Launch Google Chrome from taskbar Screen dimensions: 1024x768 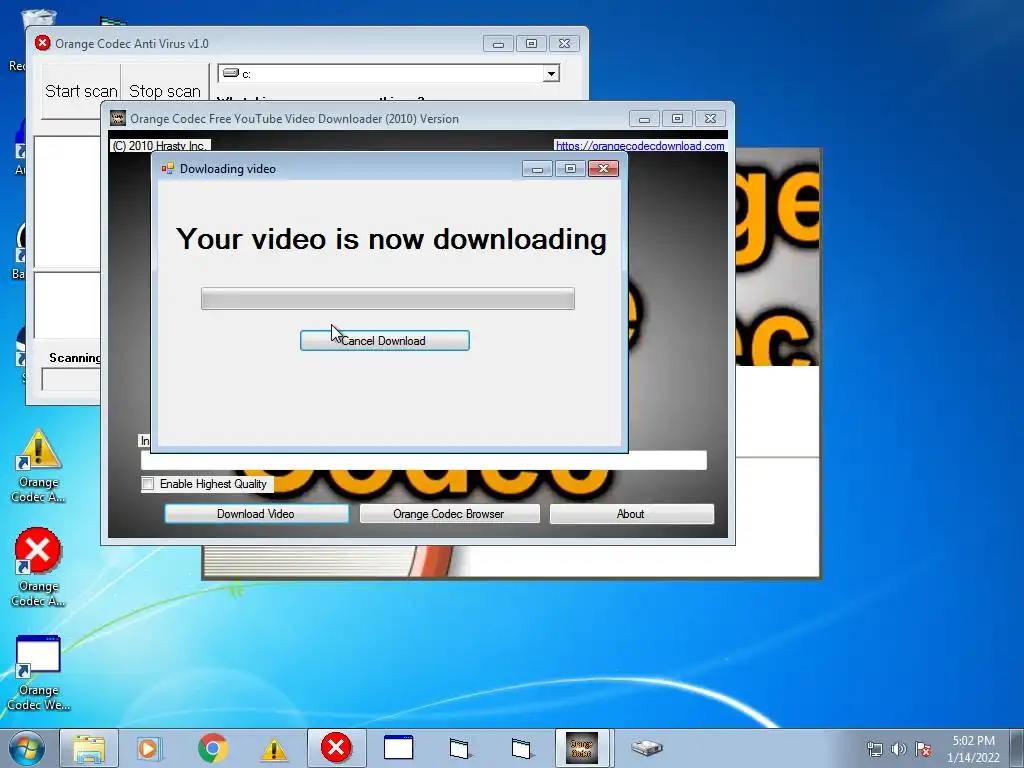click(x=212, y=748)
